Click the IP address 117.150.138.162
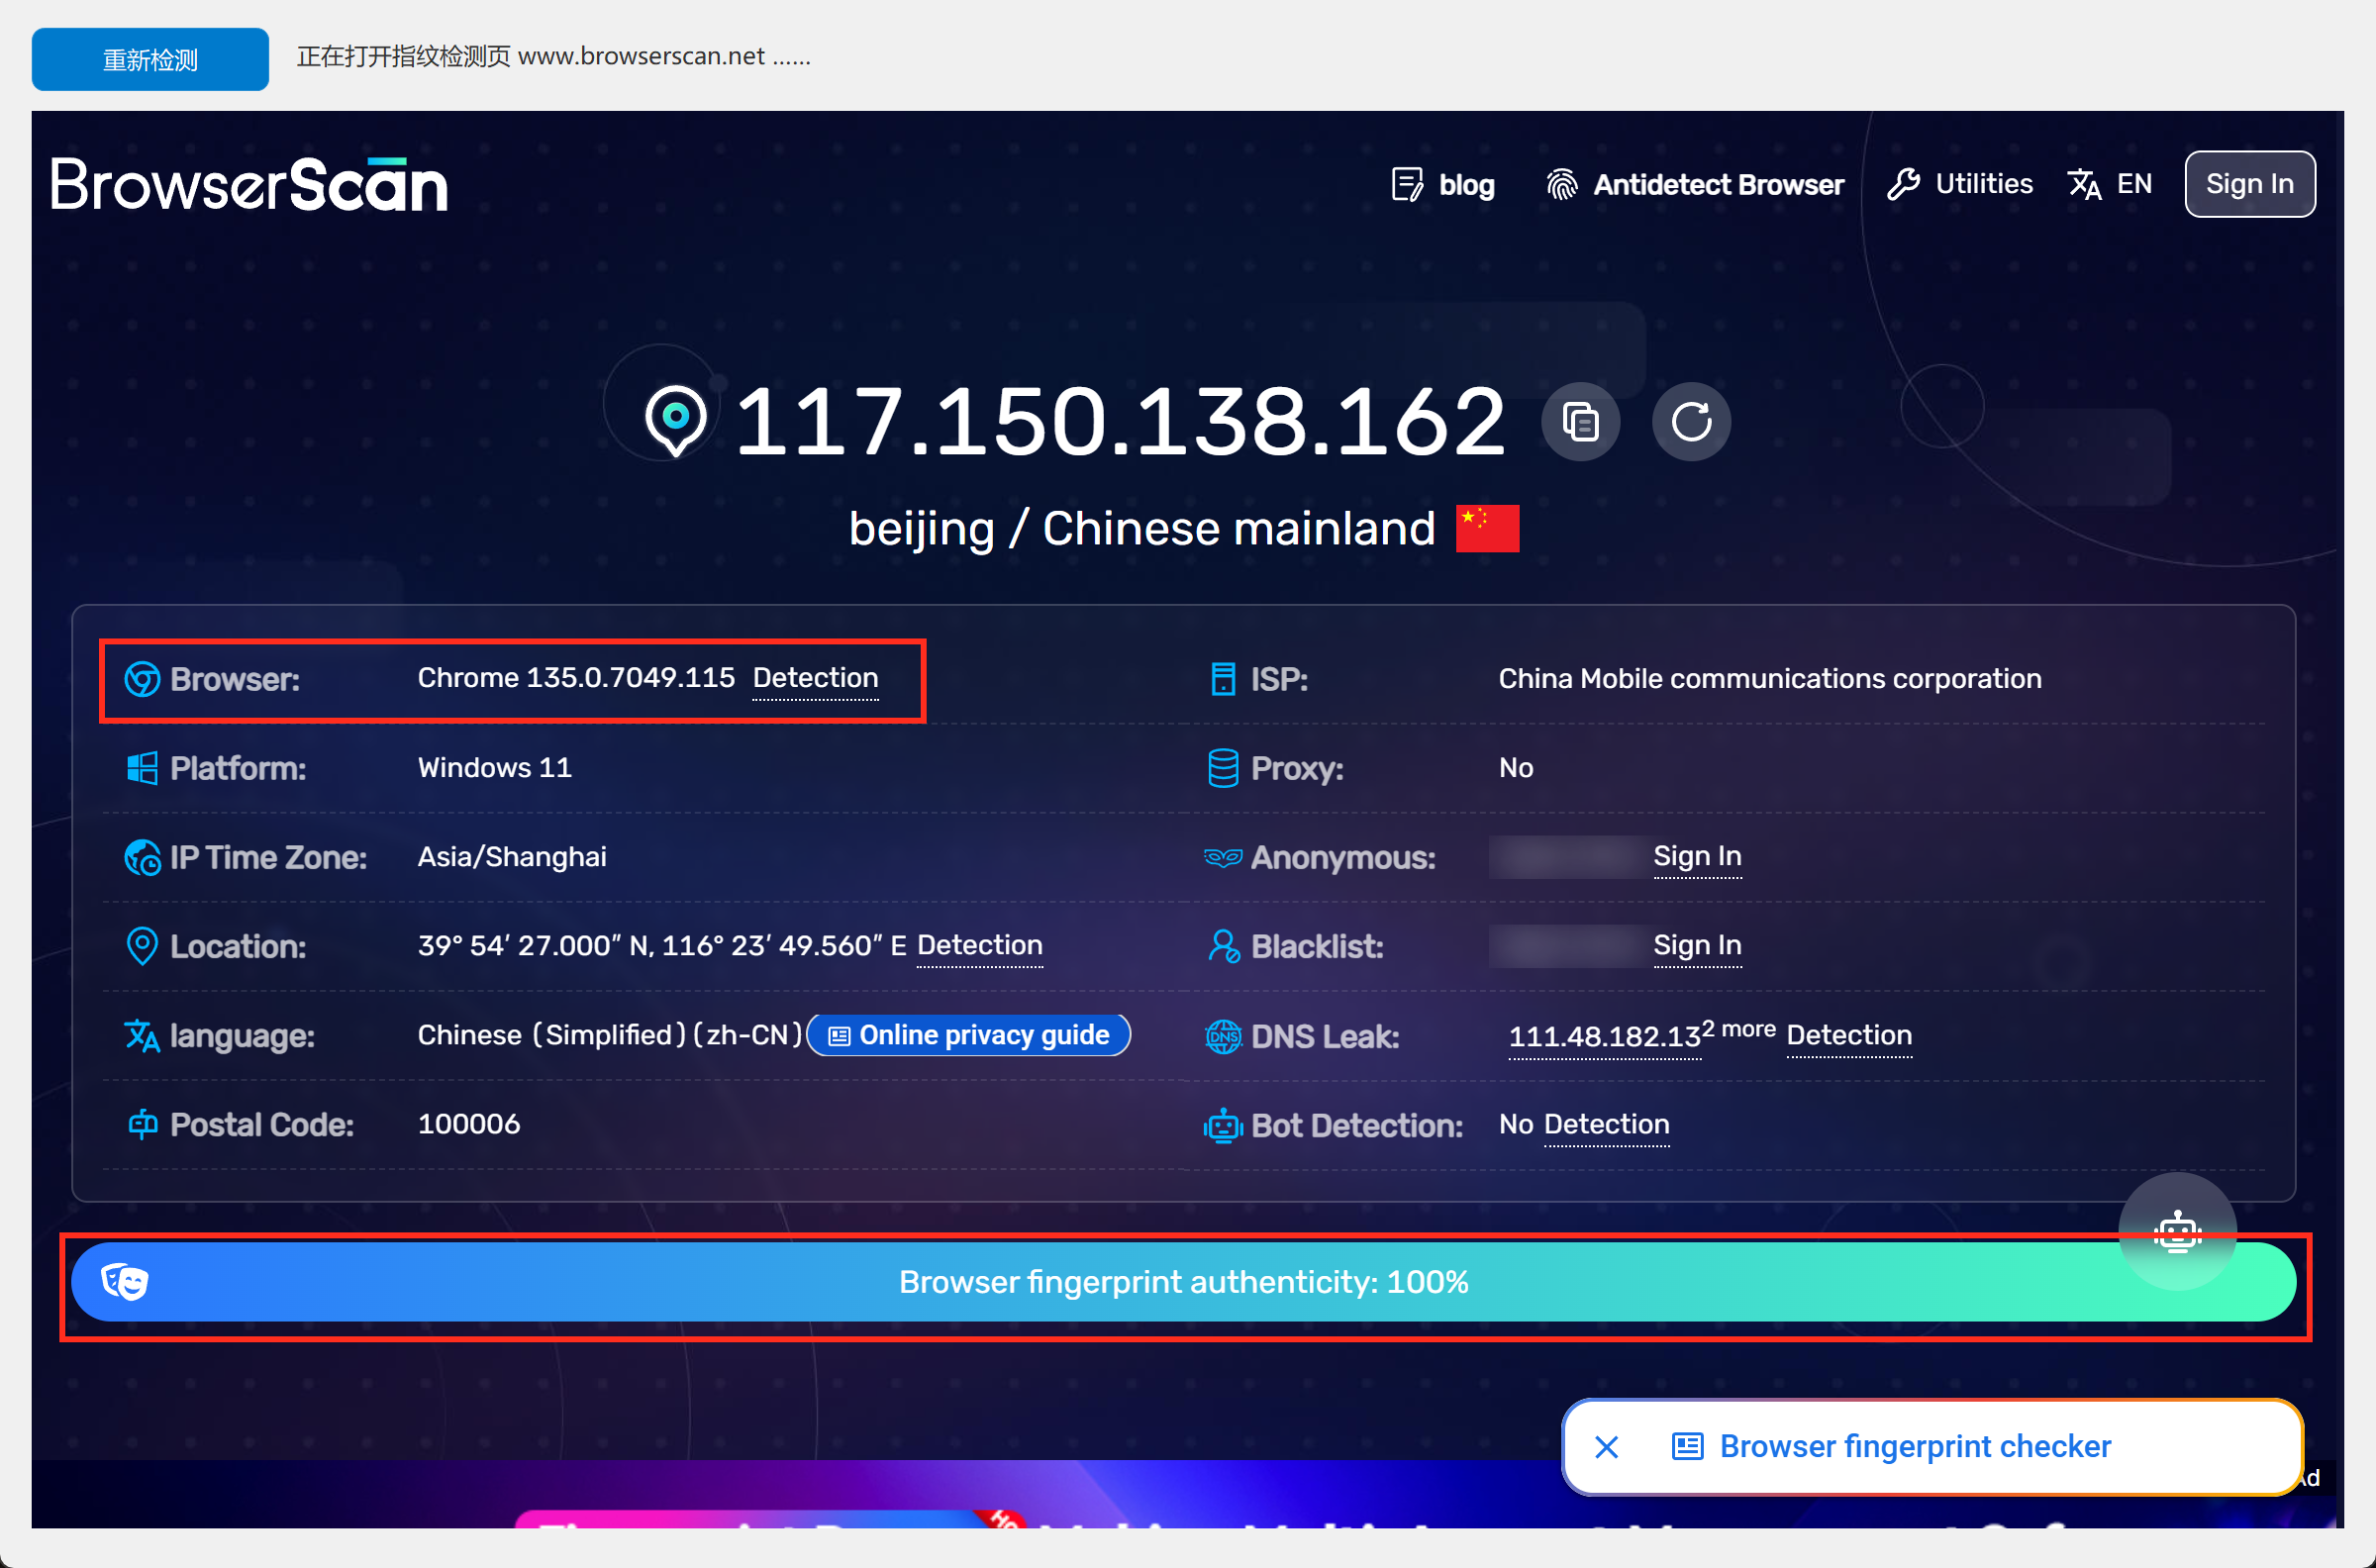The image size is (2376, 1568). click(x=1120, y=422)
